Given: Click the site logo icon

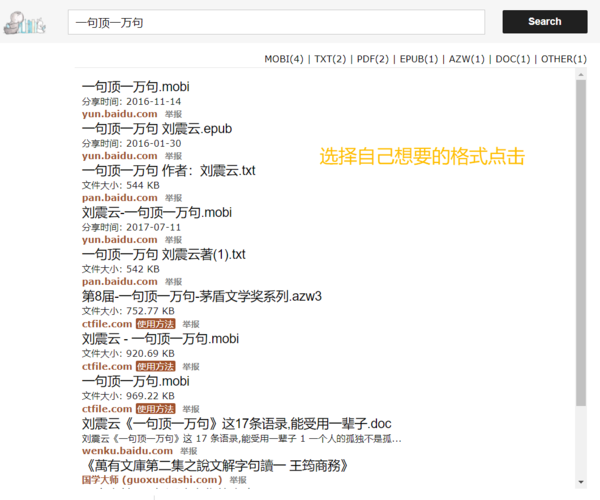Looking at the screenshot, I should click(24, 21).
